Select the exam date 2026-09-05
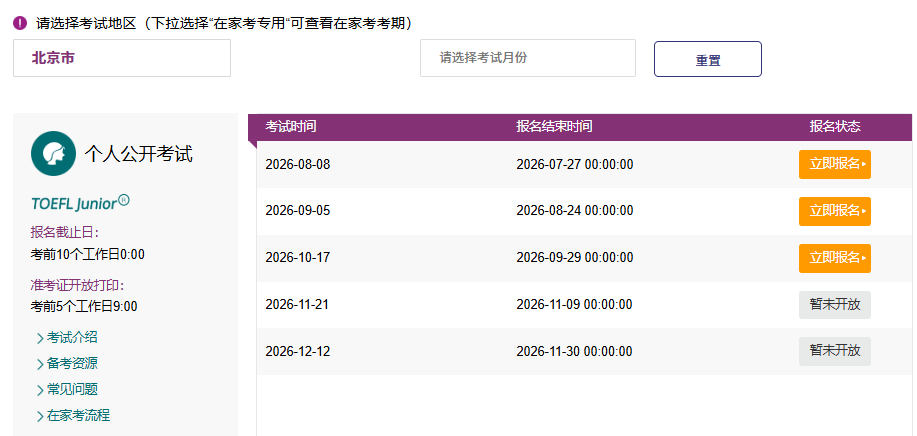Screen dimensions: 917x436 pos(298,211)
